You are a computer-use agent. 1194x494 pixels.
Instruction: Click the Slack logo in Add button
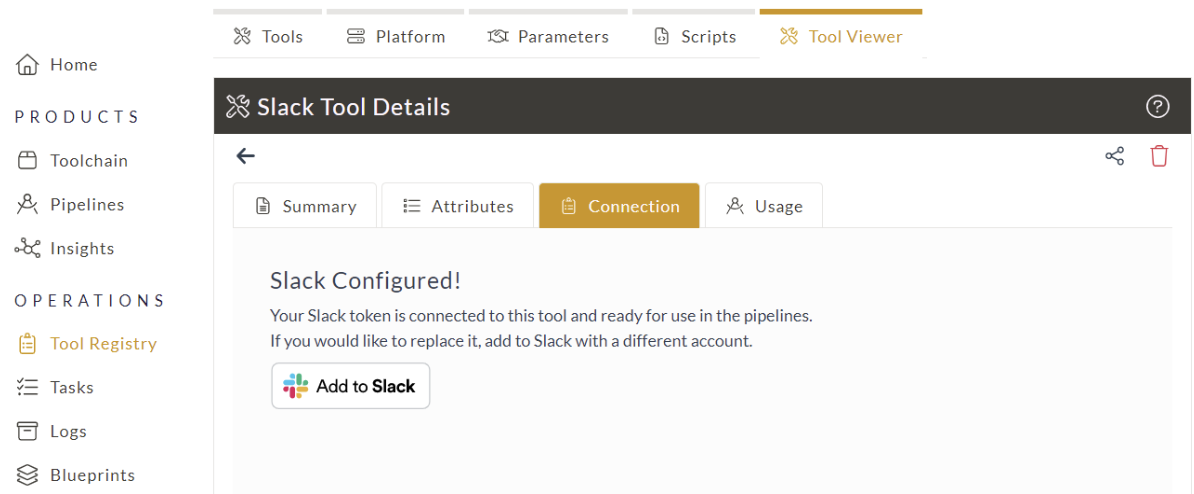point(295,386)
